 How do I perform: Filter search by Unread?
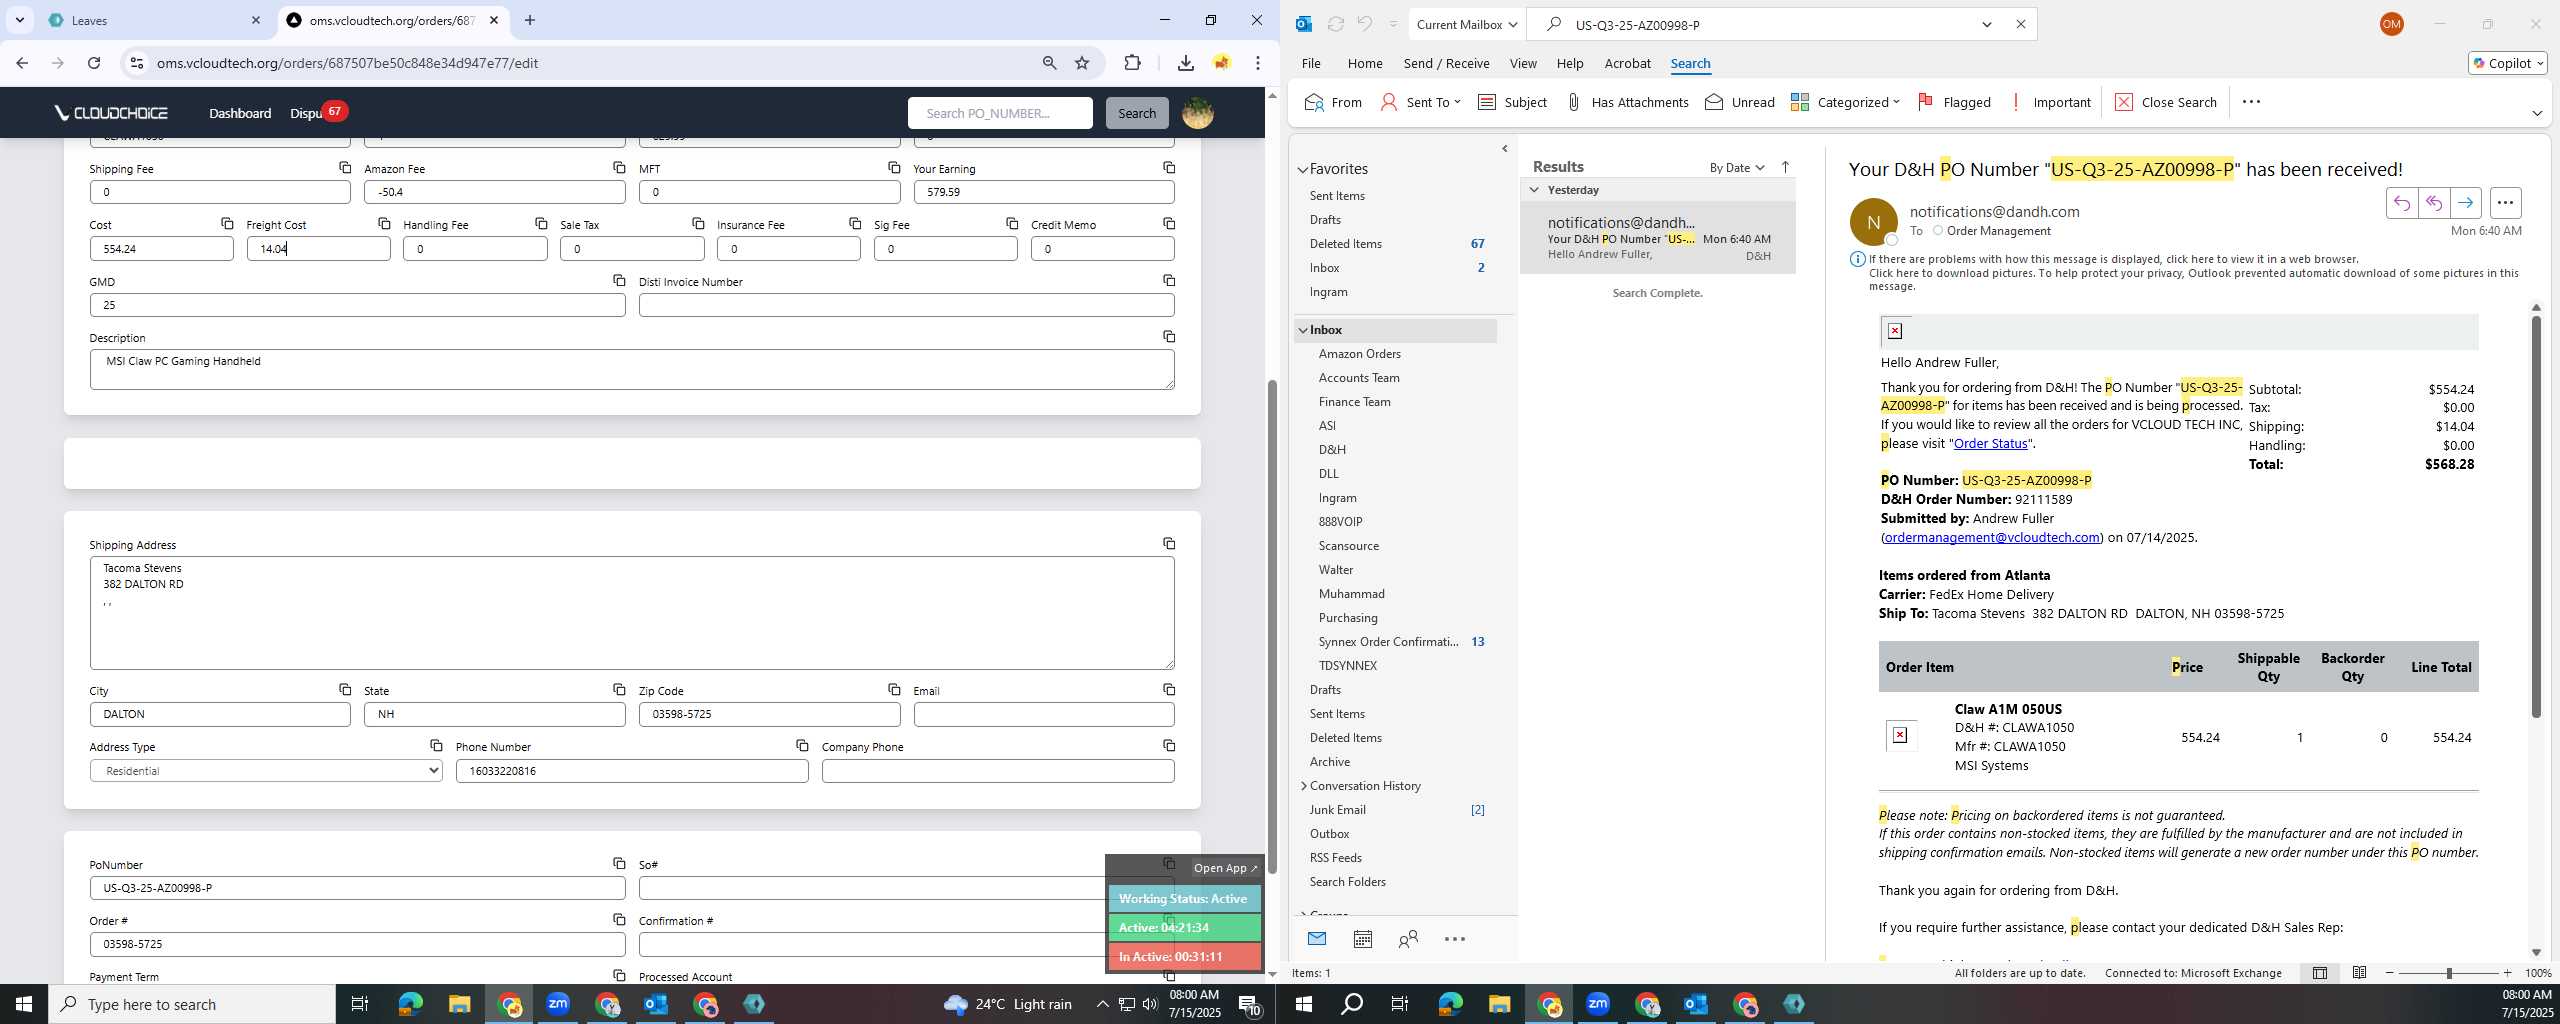[x=1739, y=102]
